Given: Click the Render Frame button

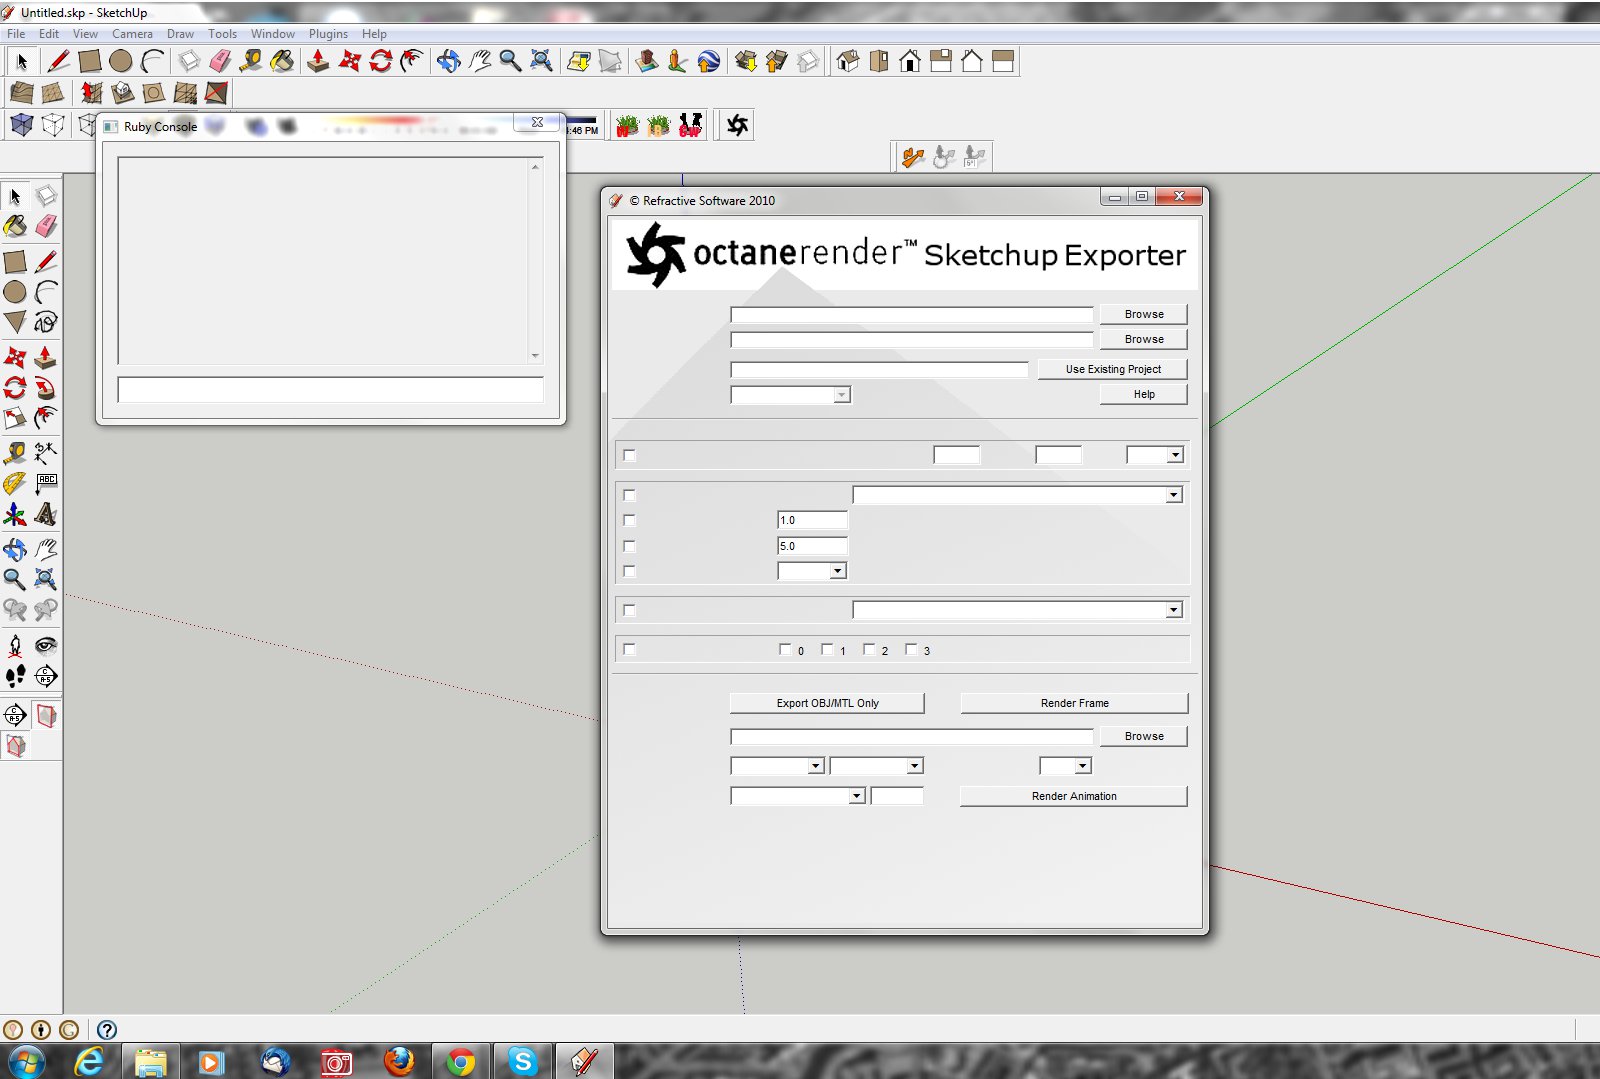Looking at the screenshot, I should [x=1074, y=703].
